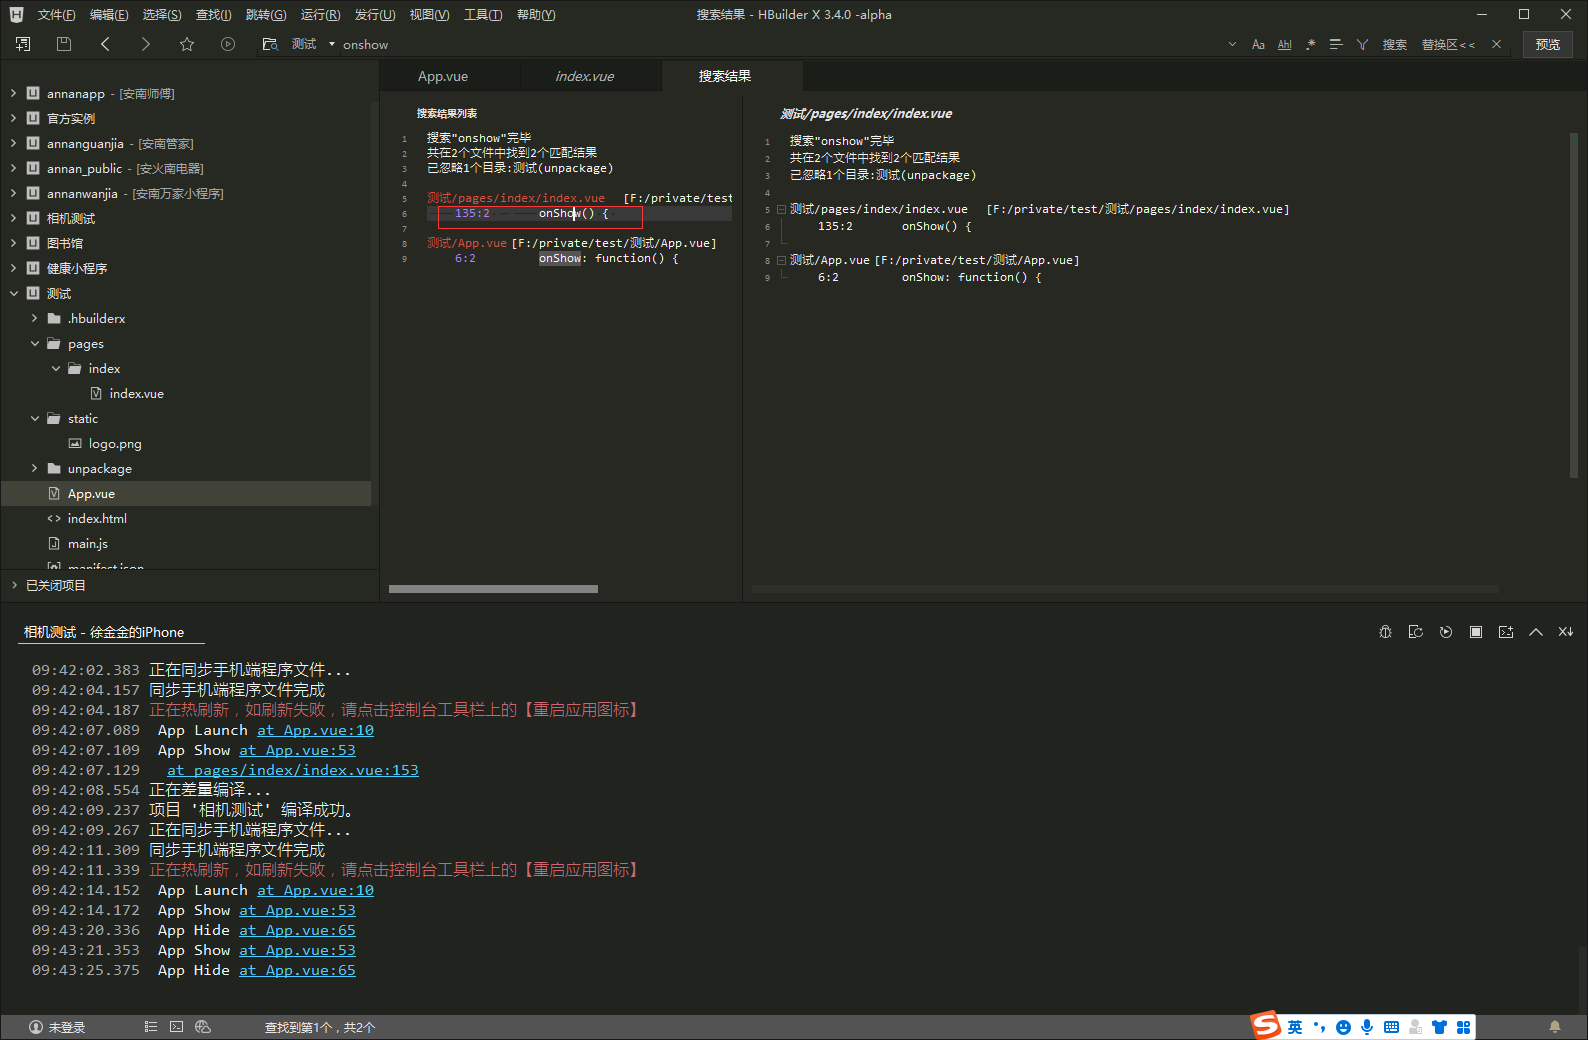Expand the annanguanjia project
Image resolution: width=1588 pixels, height=1040 pixels.
click(13, 143)
